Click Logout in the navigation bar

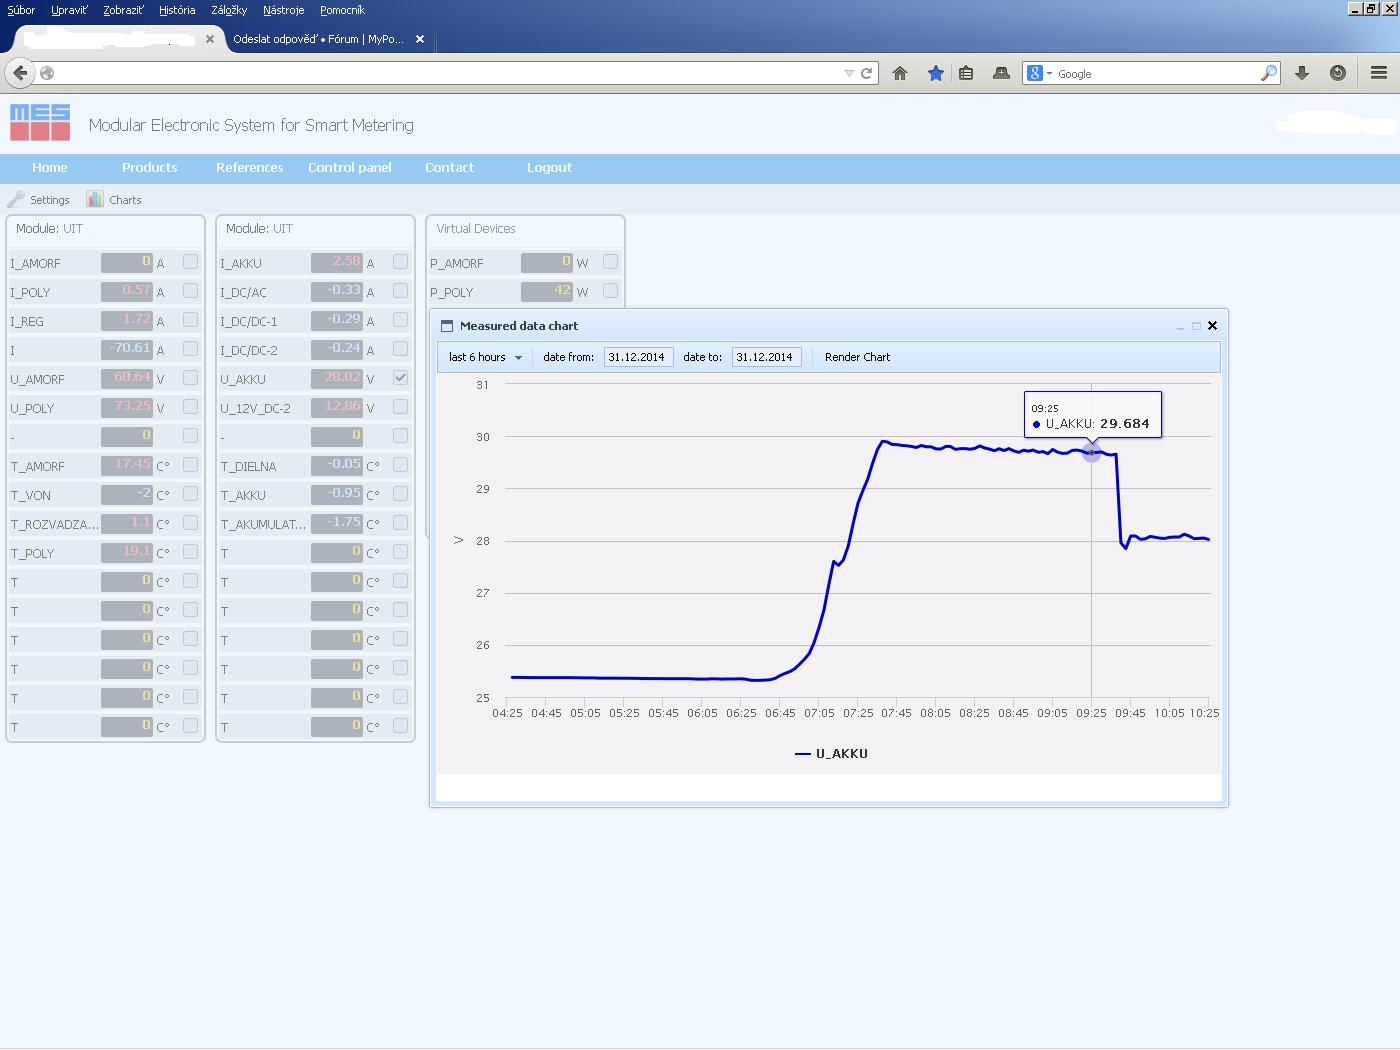[549, 167]
